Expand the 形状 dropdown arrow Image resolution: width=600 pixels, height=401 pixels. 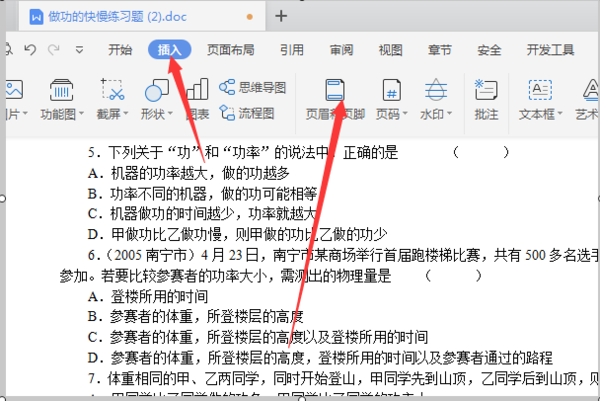click(x=170, y=114)
